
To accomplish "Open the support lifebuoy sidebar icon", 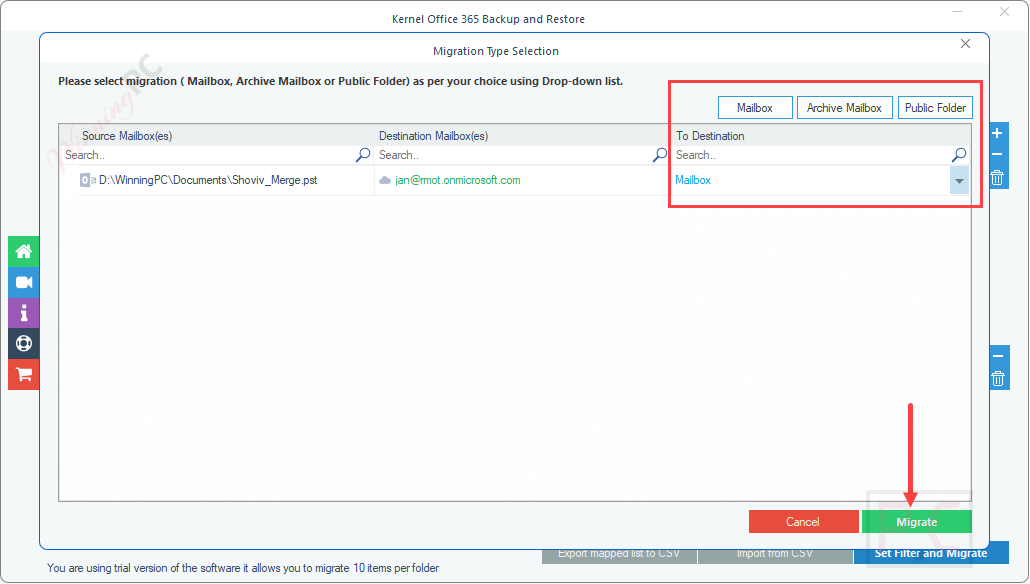I will pos(24,344).
